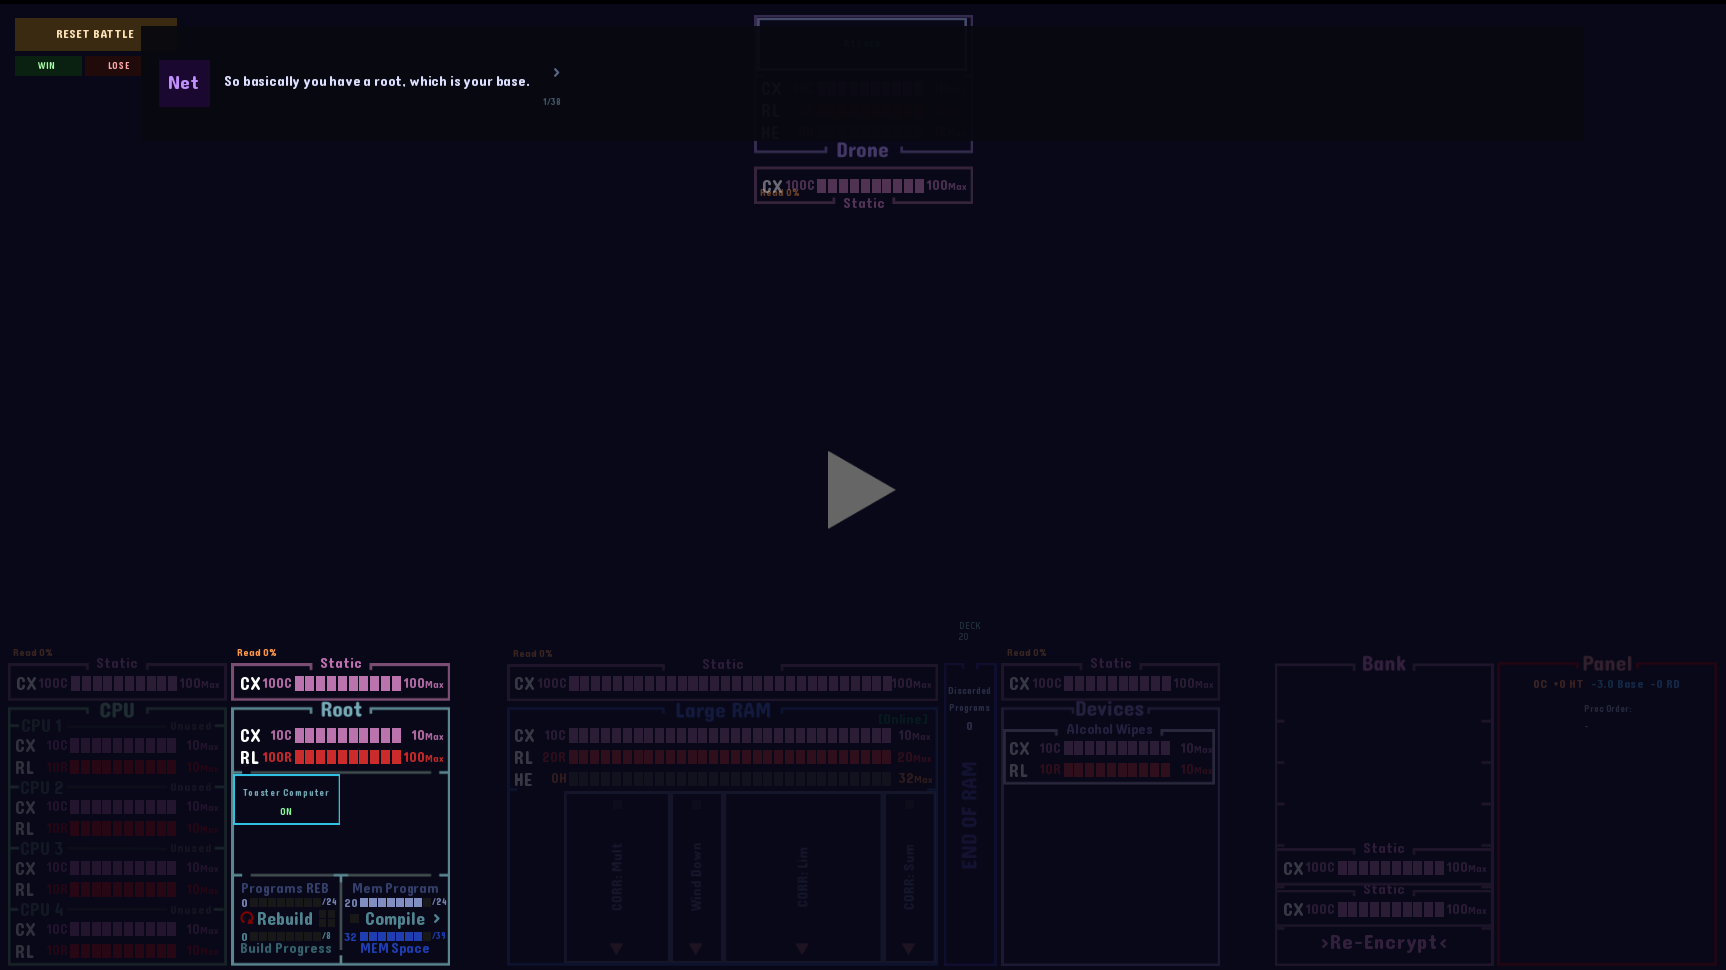This screenshot has height=970, width=1726.
Task: Click the Large RAM panel title
Action: coord(723,711)
